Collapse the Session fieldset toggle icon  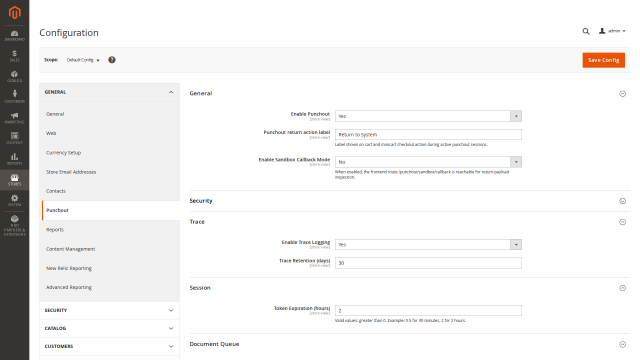pos(622,288)
